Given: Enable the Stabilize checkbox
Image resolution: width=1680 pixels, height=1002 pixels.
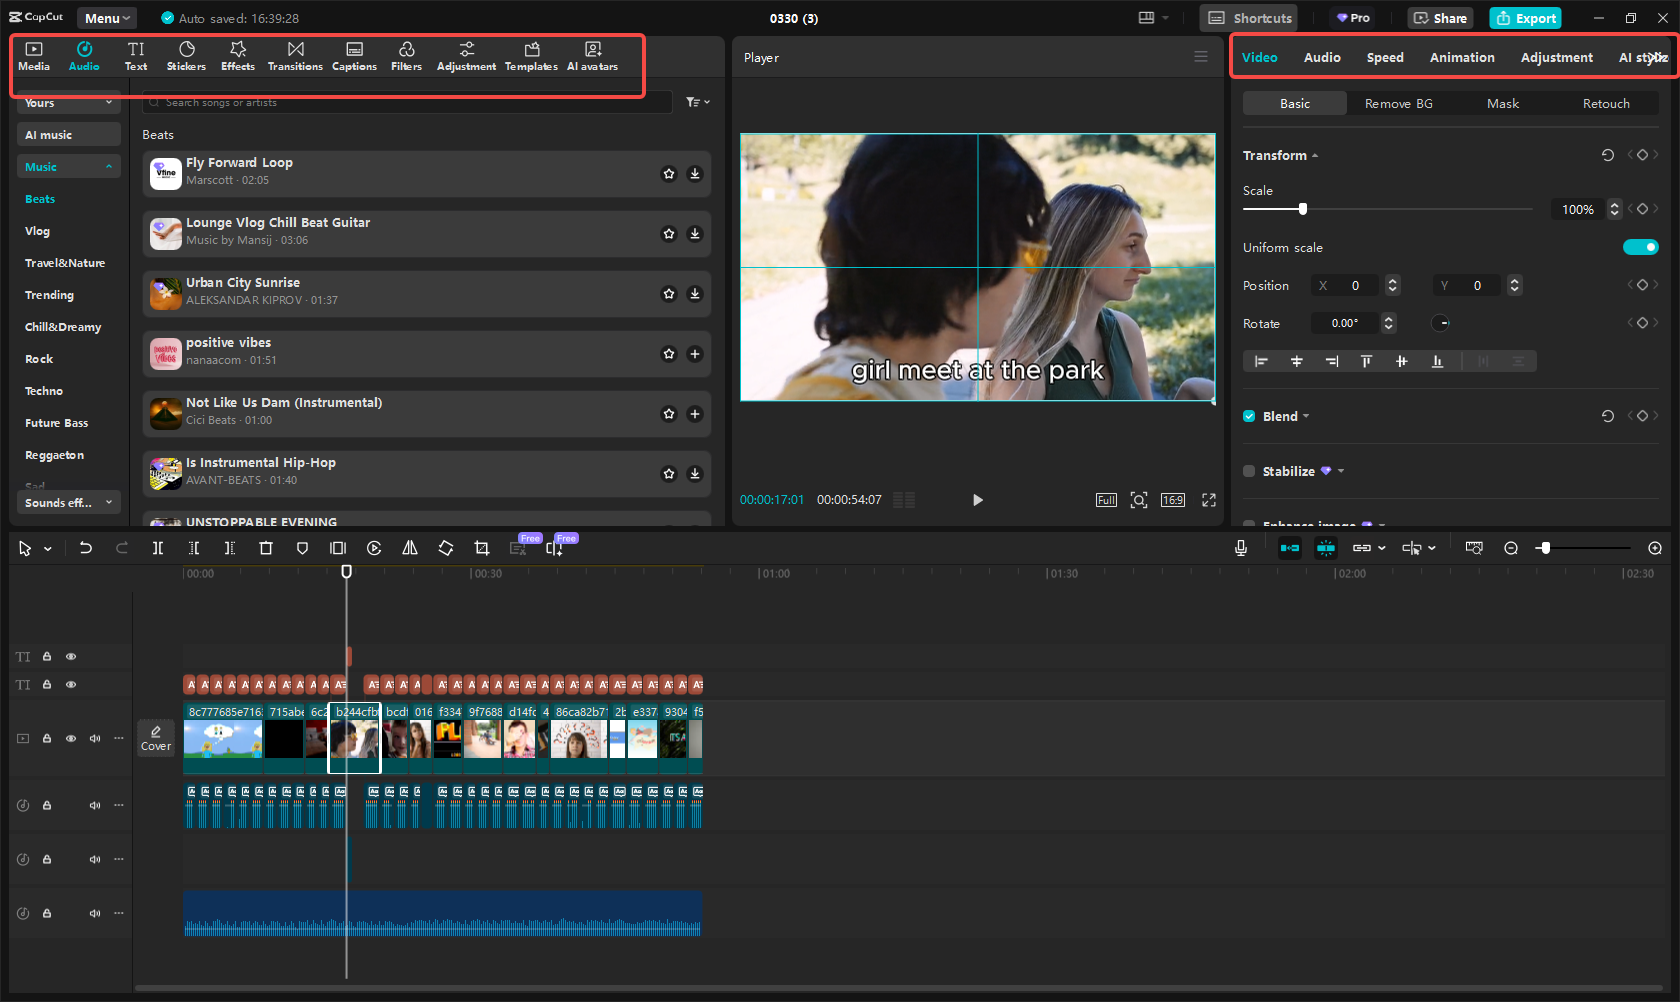Looking at the screenshot, I should click(x=1249, y=471).
